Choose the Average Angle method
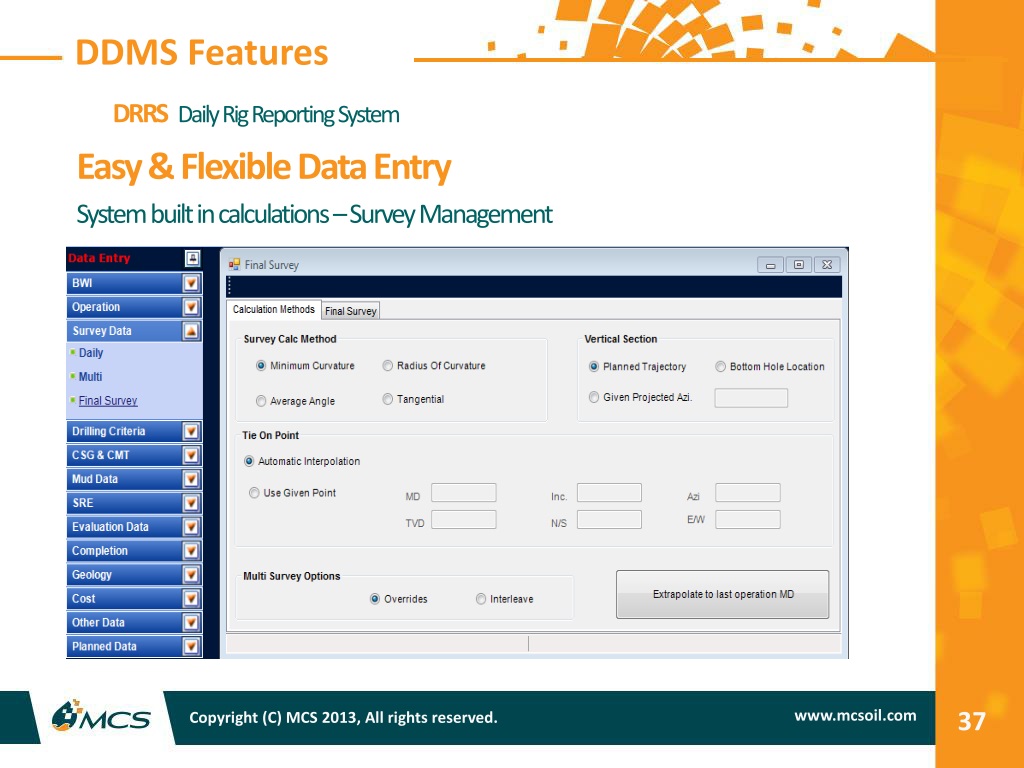1024x768 pixels. 261,401
